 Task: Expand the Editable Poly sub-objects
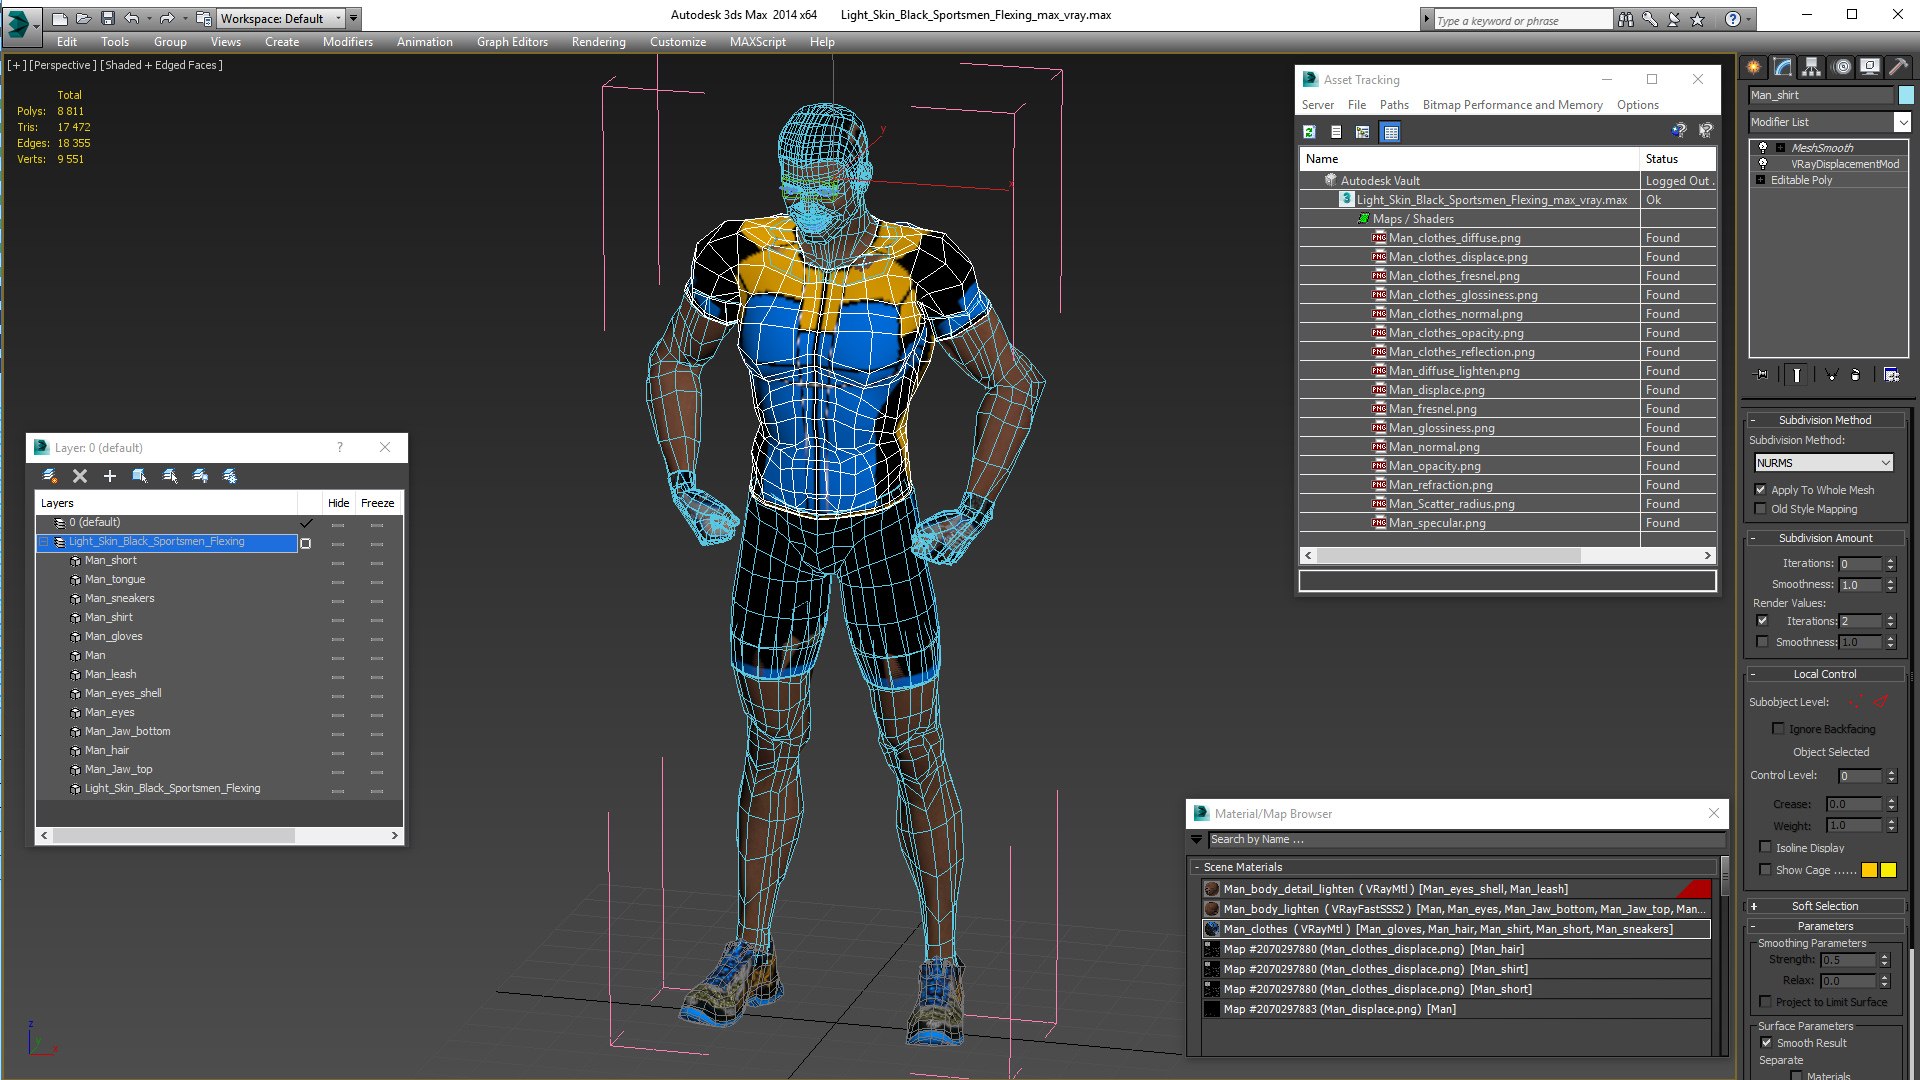pyautogui.click(x=1761, y=180)
